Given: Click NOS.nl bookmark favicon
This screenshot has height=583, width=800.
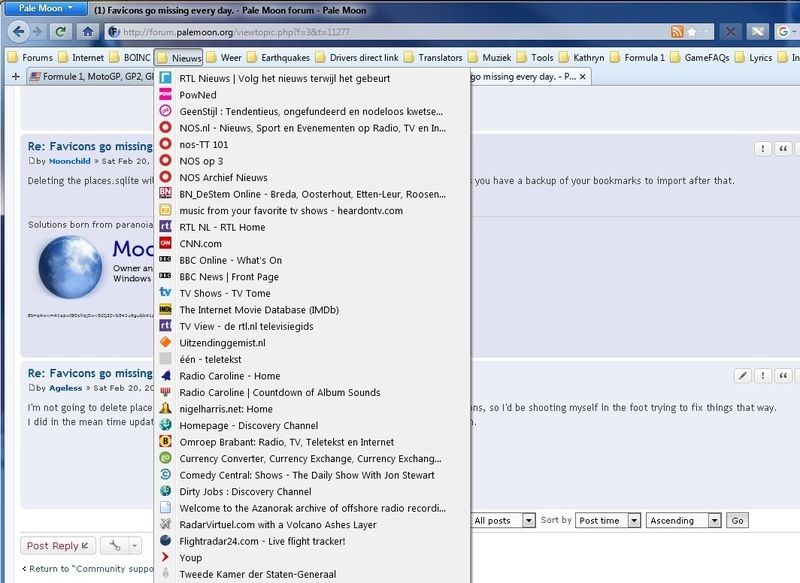Looking at the screenshot, I should coord(165,128).
